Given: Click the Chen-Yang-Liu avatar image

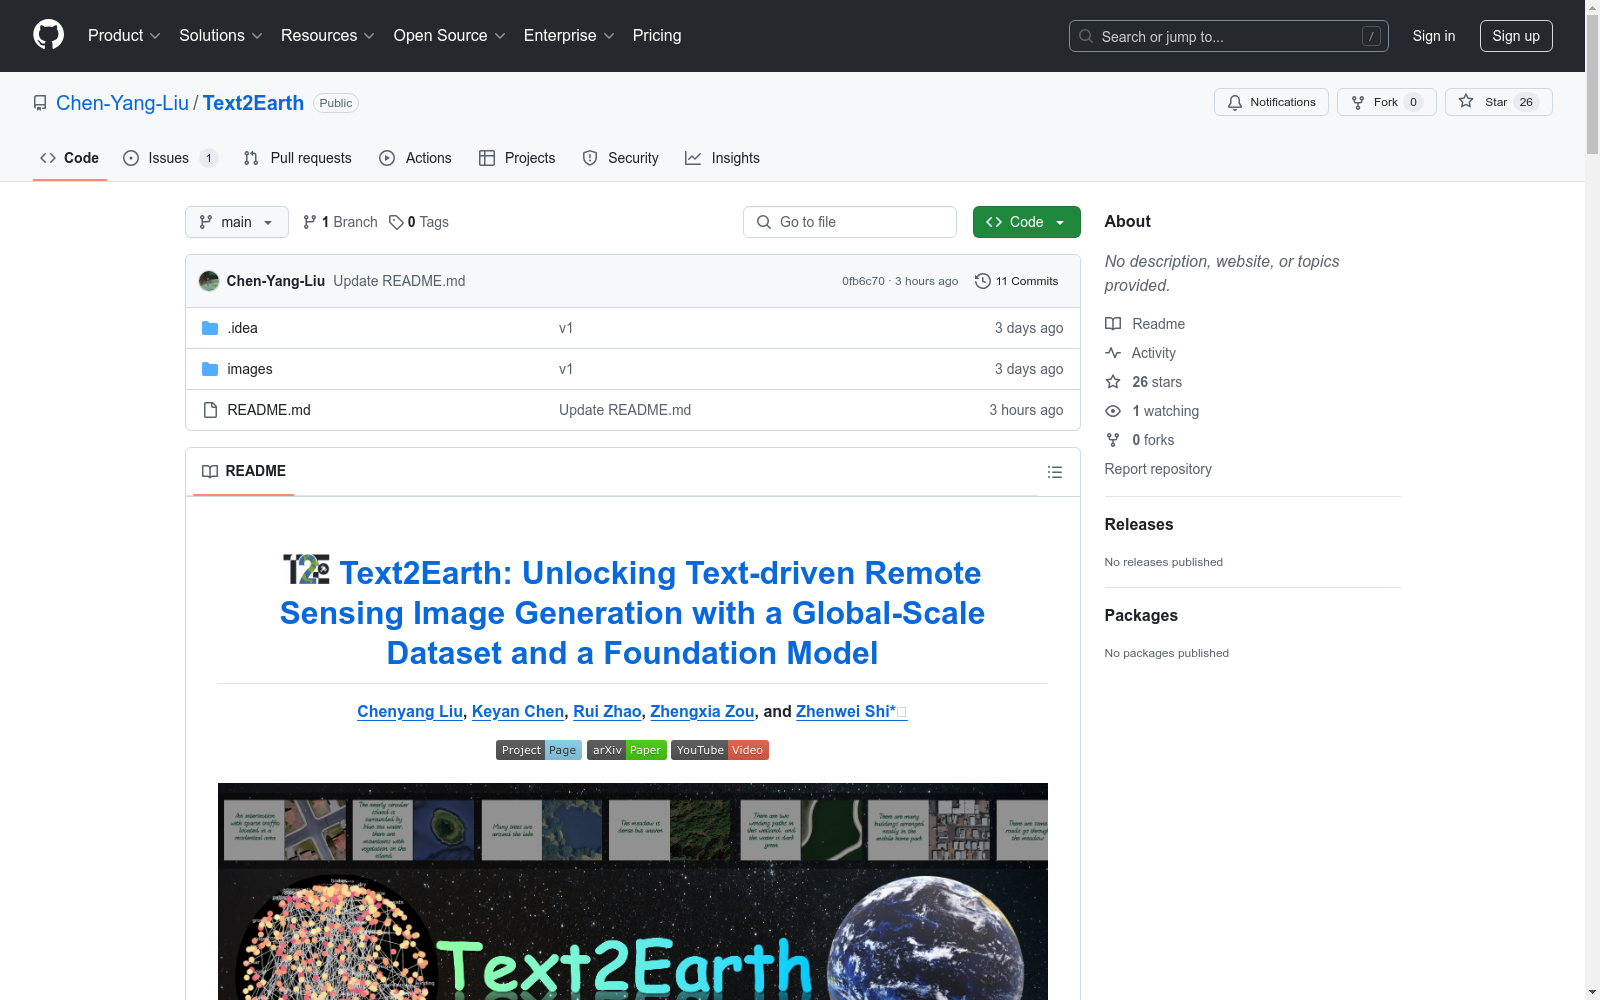Looking at the screenshot, I should tap(209, 281).
